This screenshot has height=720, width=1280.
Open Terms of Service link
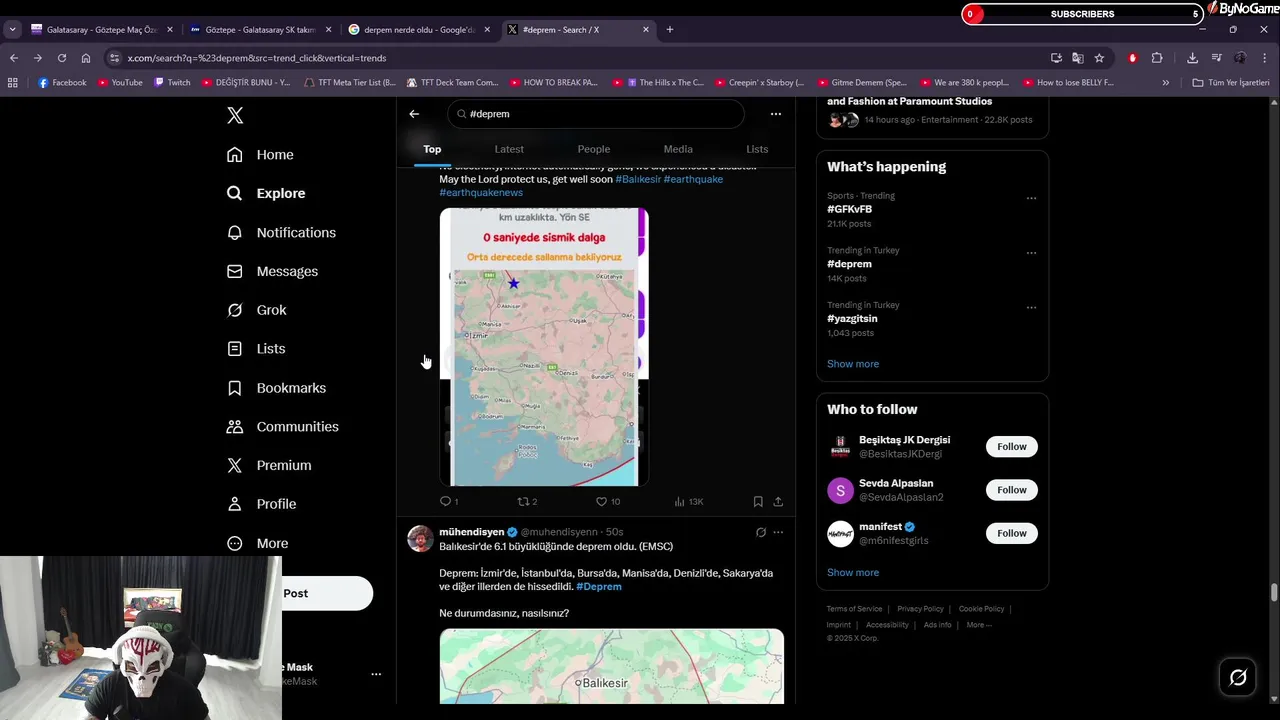tap(854, 609)
